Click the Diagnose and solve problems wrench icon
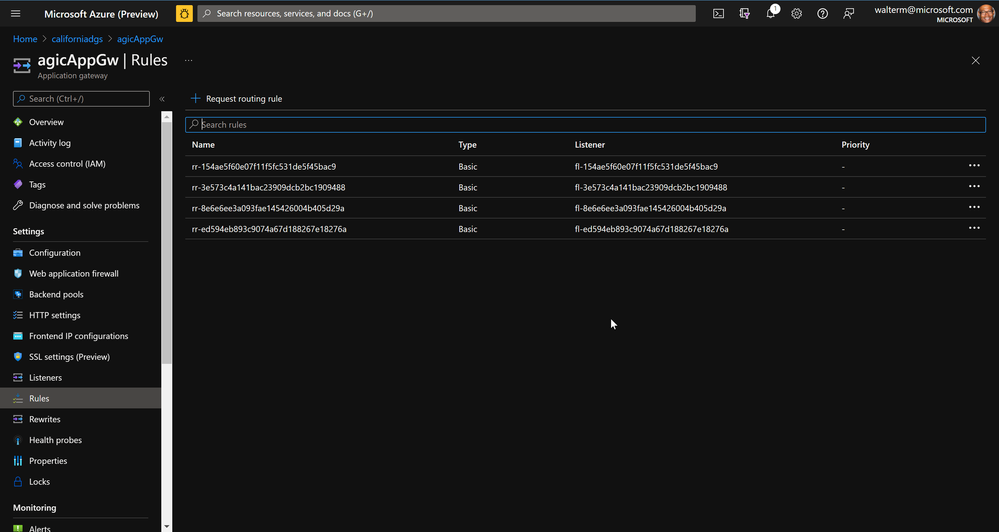The image size is (999, 532). (x=18, y=205)
